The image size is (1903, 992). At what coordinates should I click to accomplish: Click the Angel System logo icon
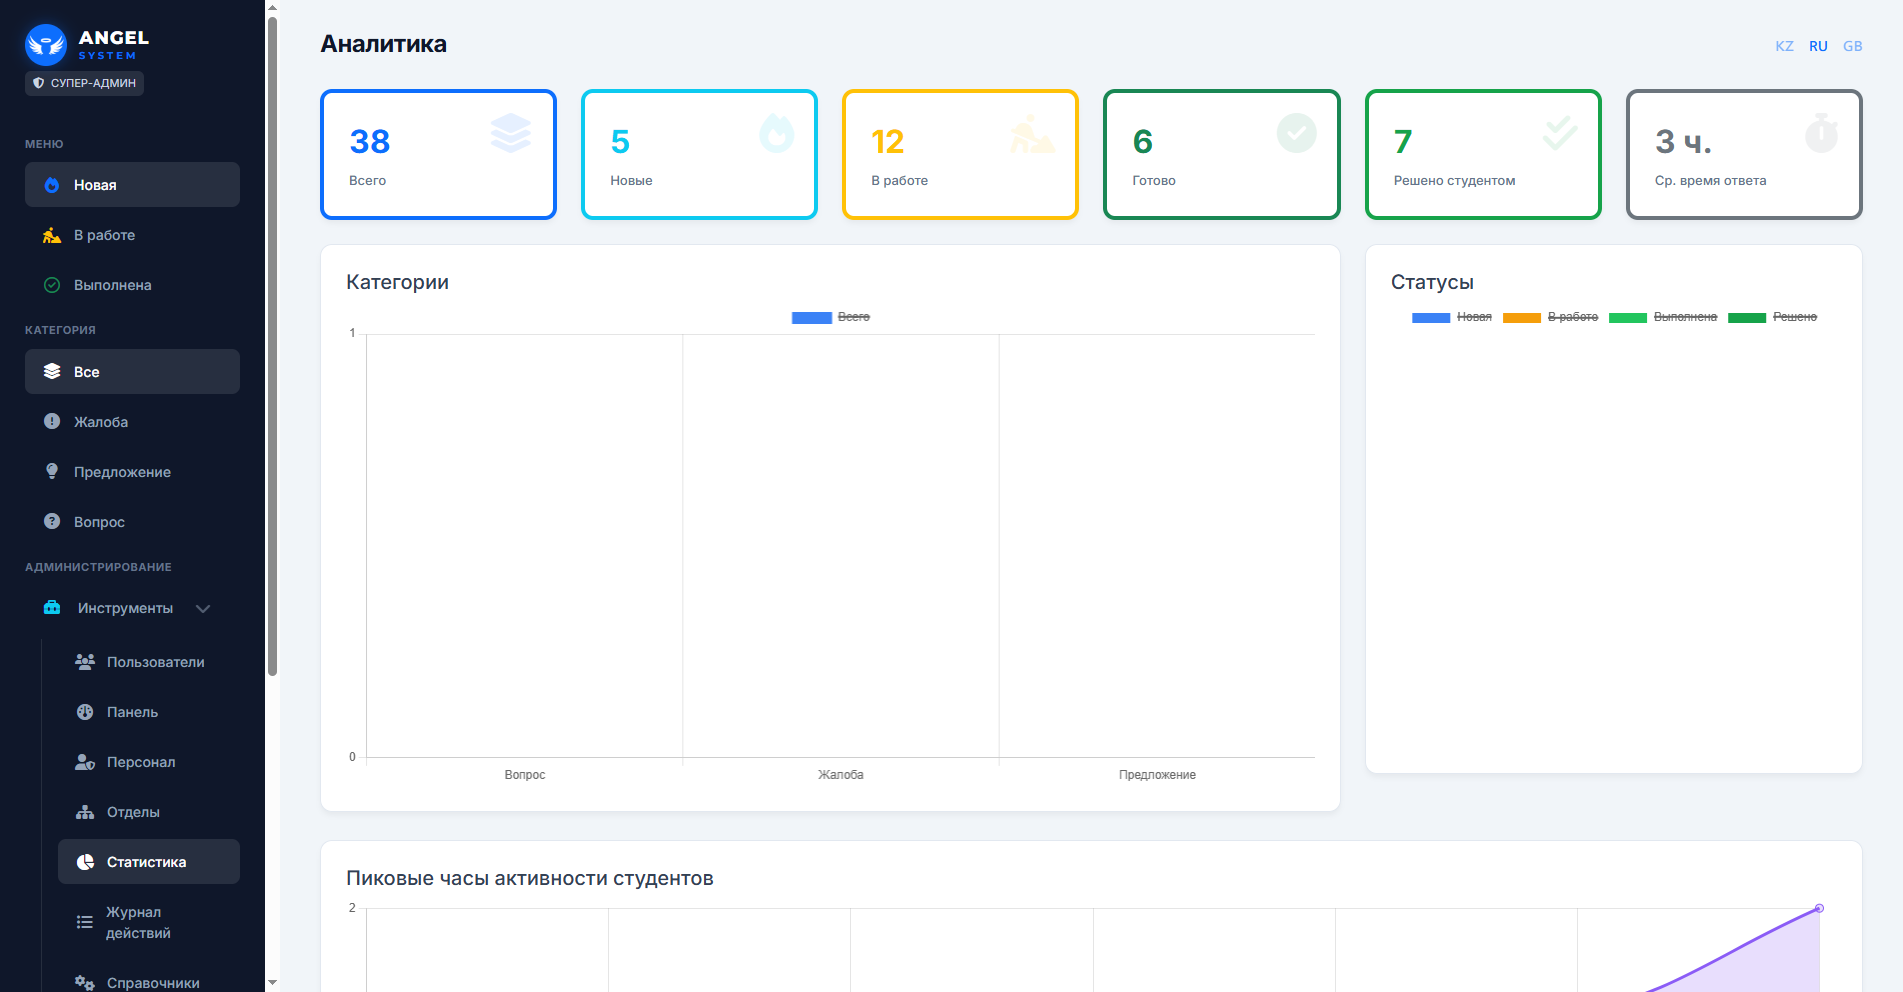click(x=46, y=45)
